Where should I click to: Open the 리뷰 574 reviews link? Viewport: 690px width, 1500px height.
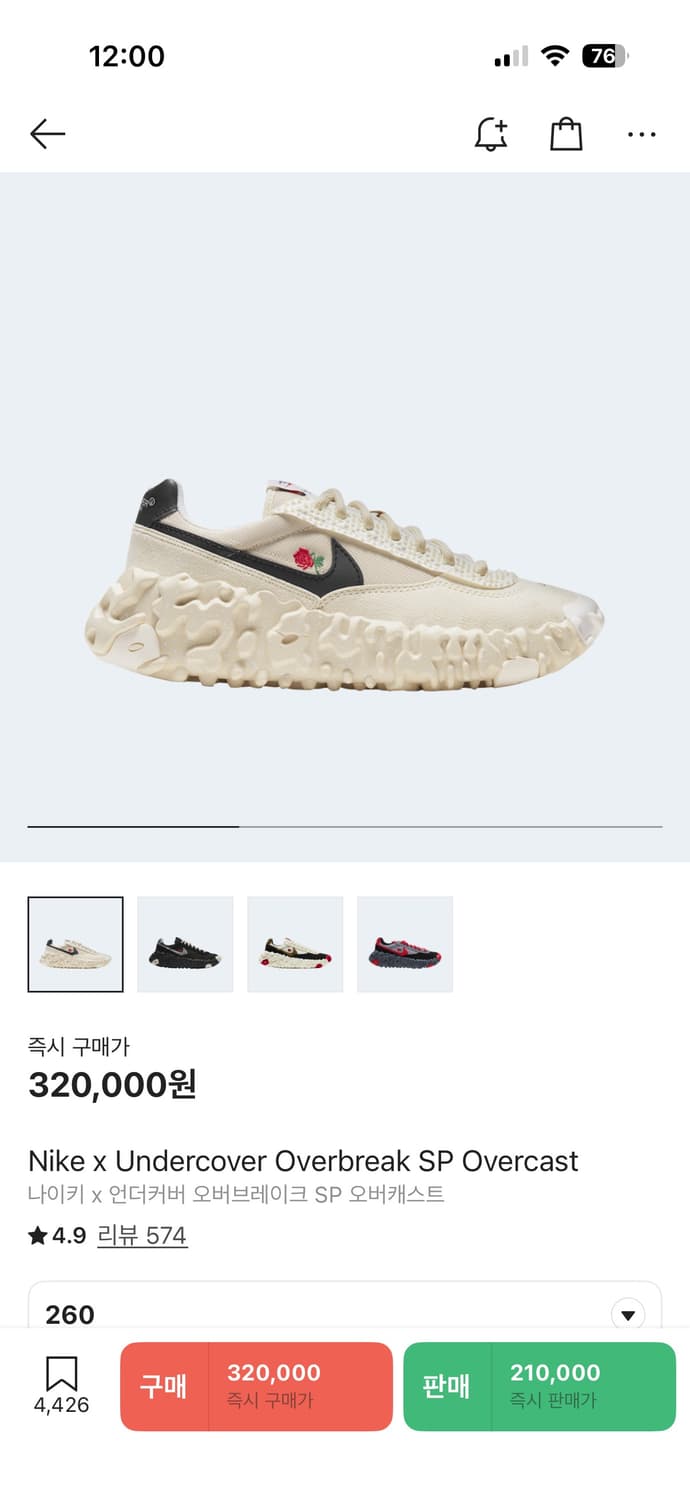(142, 1236)
